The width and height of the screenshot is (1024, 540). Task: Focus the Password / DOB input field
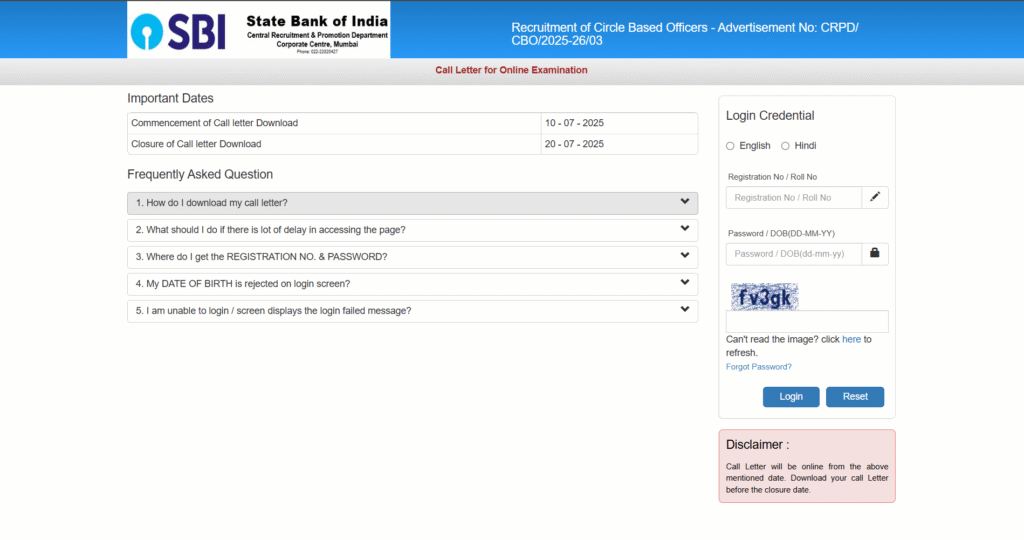coord(793,253)
